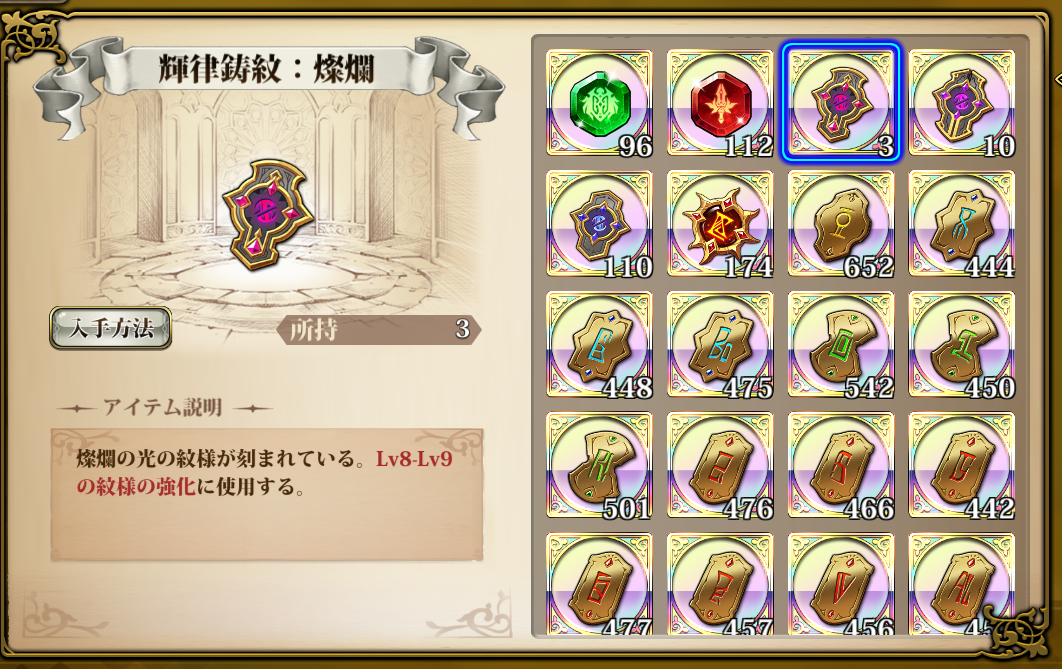The image size is (1062, 669).
Task: Click the large item preview emblem
Action: point(268,215)
